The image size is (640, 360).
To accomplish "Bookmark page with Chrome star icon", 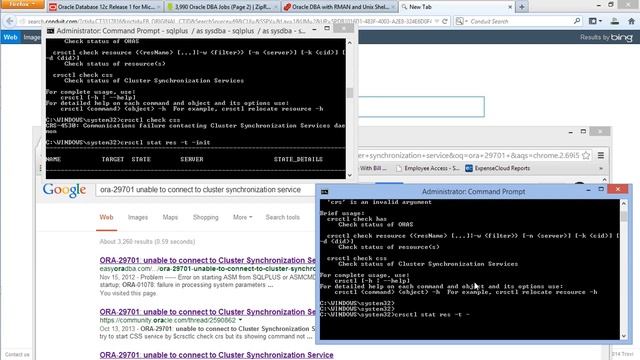I will (586, 155).
